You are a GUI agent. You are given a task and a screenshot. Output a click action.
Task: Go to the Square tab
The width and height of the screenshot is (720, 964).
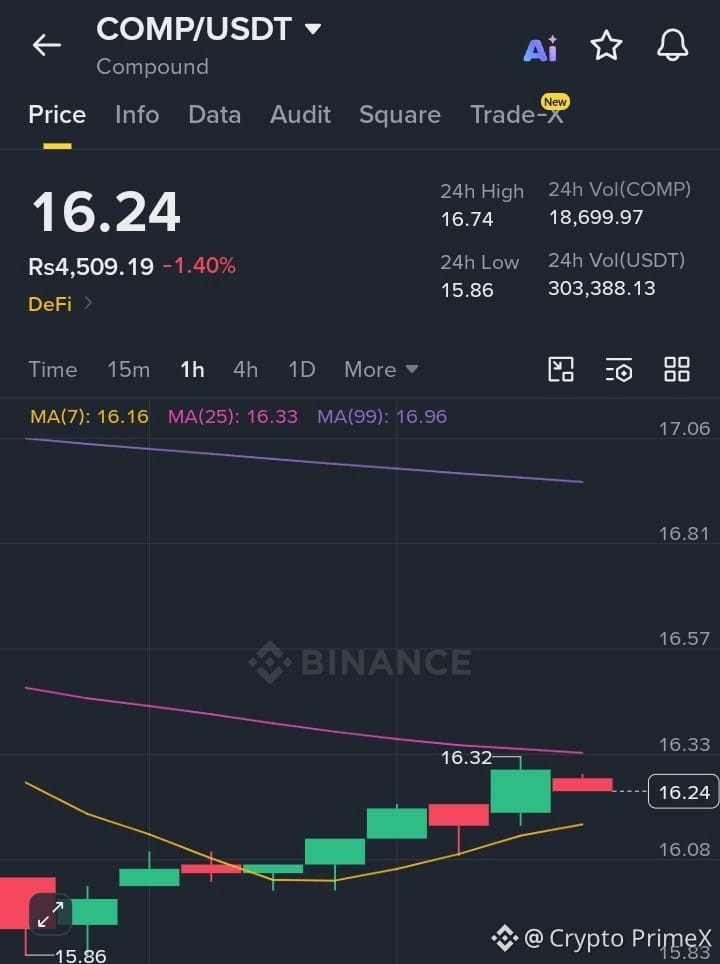[x=400, y=115]
